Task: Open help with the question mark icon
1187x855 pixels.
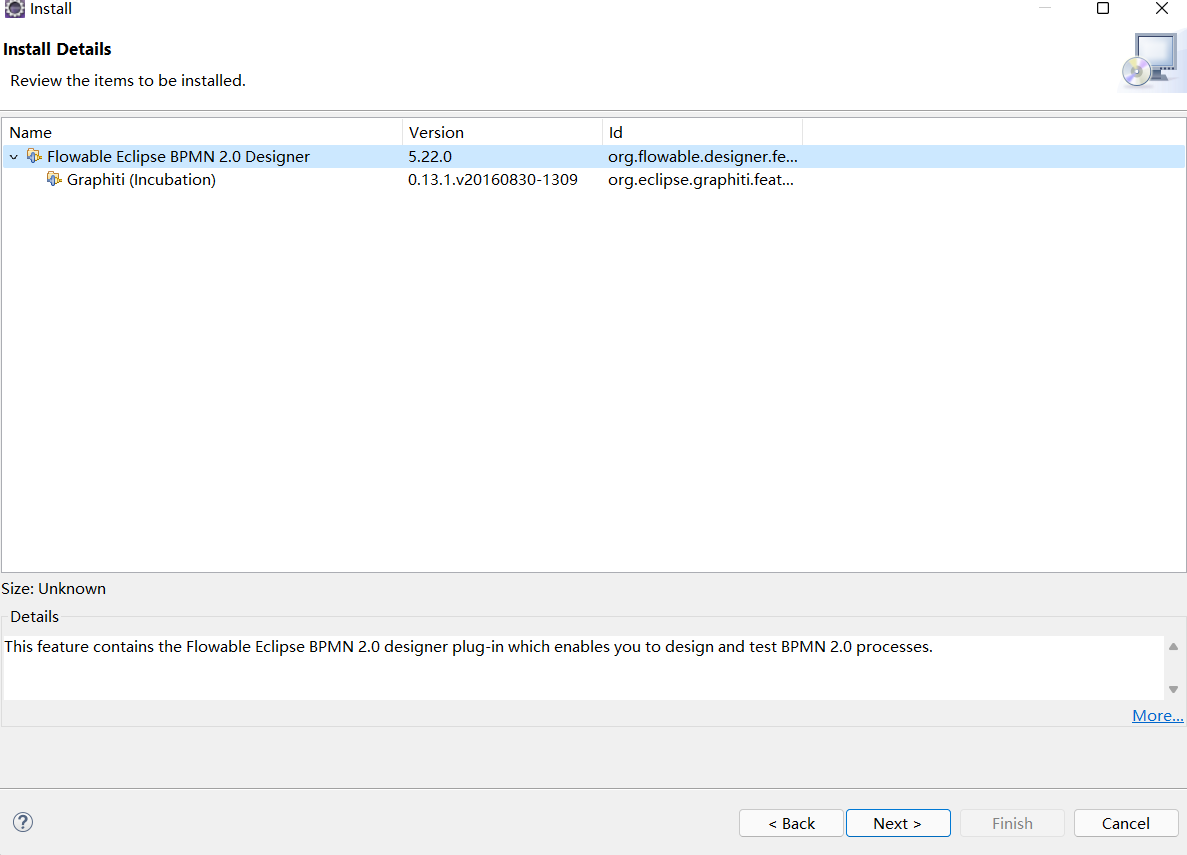Action: pos(22,822)
